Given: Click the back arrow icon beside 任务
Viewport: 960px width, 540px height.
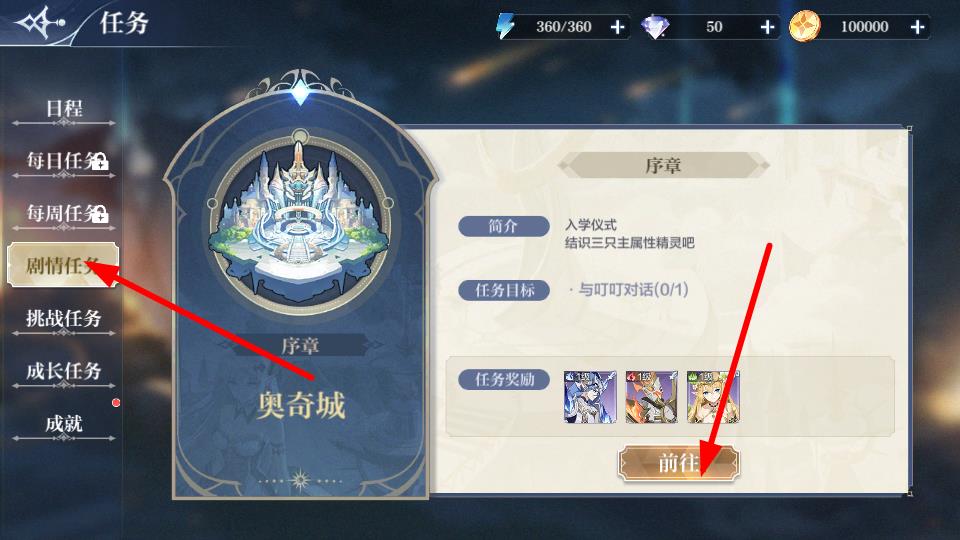Looking at the screenshot, I should (40, 23).
